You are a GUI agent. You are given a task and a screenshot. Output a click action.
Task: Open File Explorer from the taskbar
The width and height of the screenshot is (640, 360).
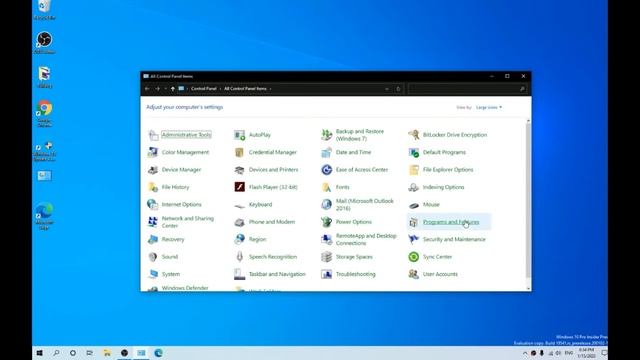tap(107, 353)
